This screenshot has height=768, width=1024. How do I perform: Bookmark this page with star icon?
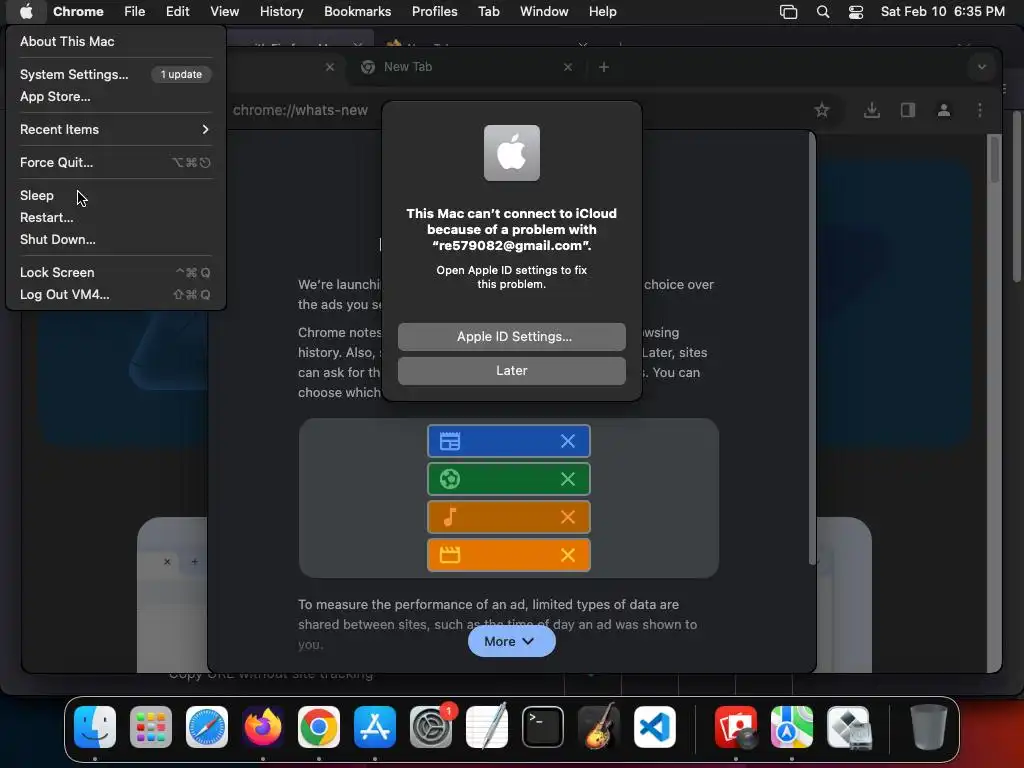822,110
